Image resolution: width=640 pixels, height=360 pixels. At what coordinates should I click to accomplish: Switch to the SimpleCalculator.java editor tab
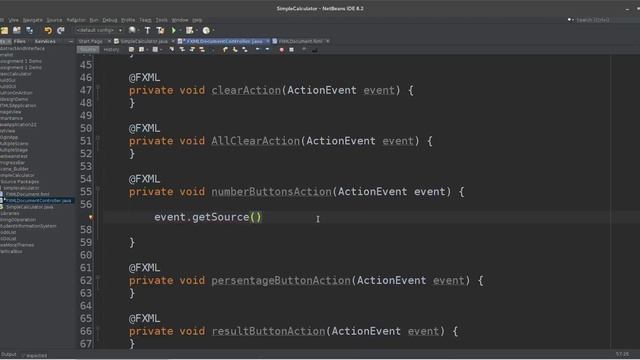(x=144, y=41)
